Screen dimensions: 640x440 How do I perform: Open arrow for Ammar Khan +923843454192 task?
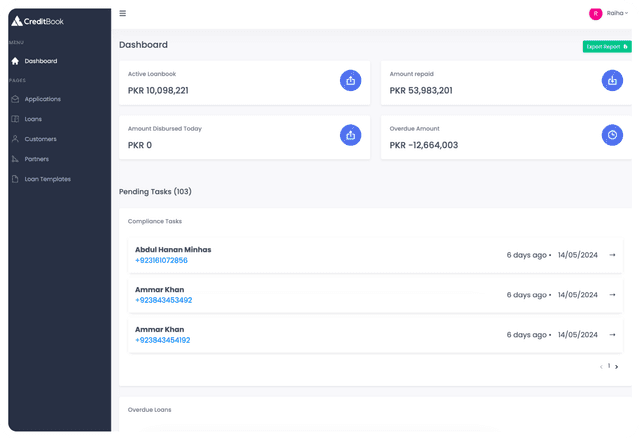[612, 335]
